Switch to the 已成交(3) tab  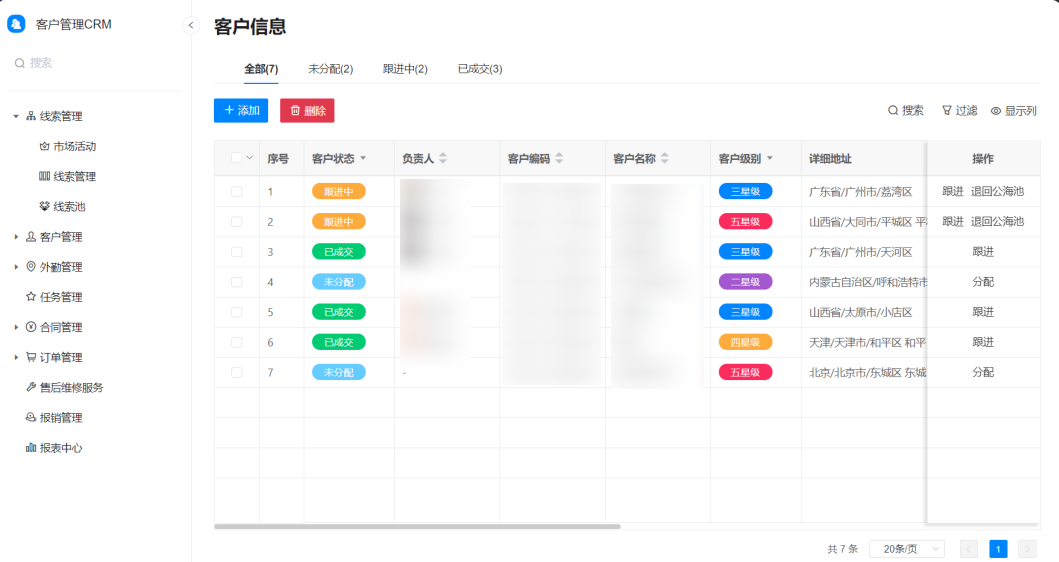tap(480, 69)
